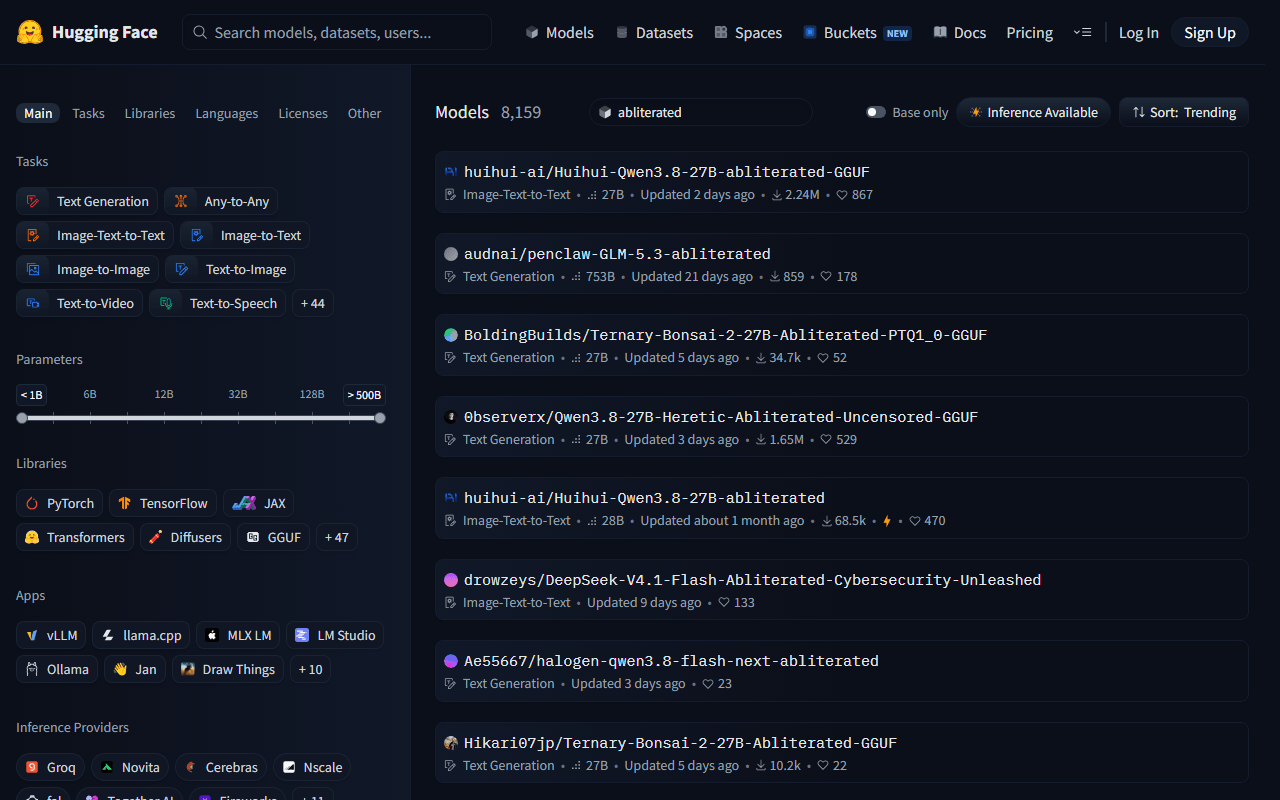Viewport: 1280px width, 800px height.
Task: Click the Text-to-Image task icon
Action: (x=184, y=269)
